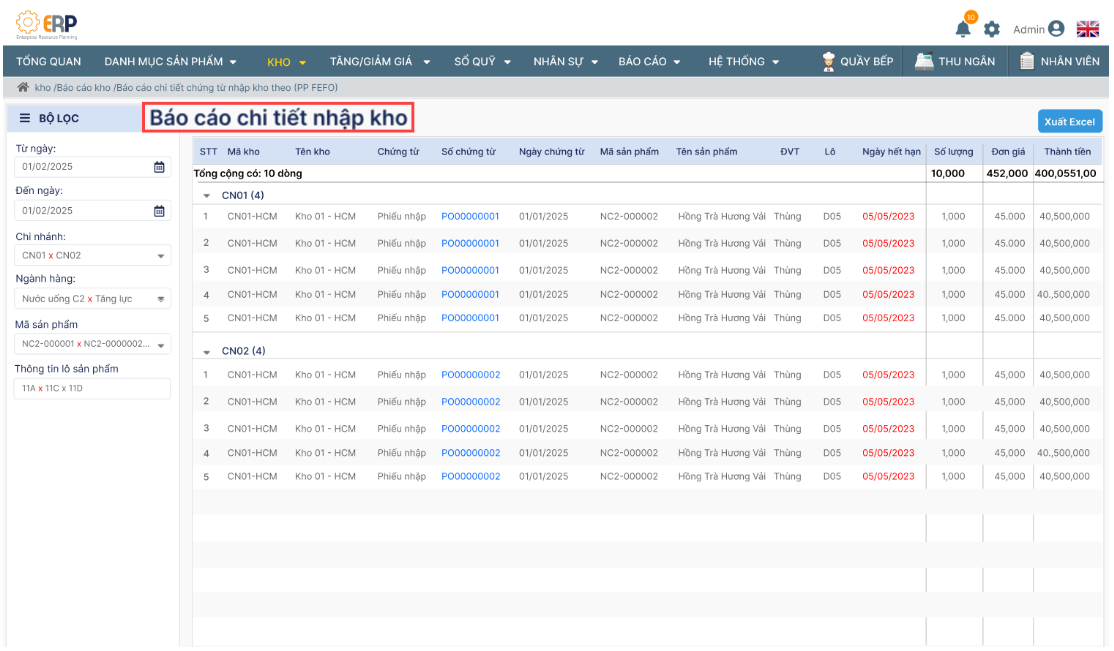The image size is (1114, 651).
Task: Toggle the Bộ Lọc hamburger menu
Action: click(25, 118)
